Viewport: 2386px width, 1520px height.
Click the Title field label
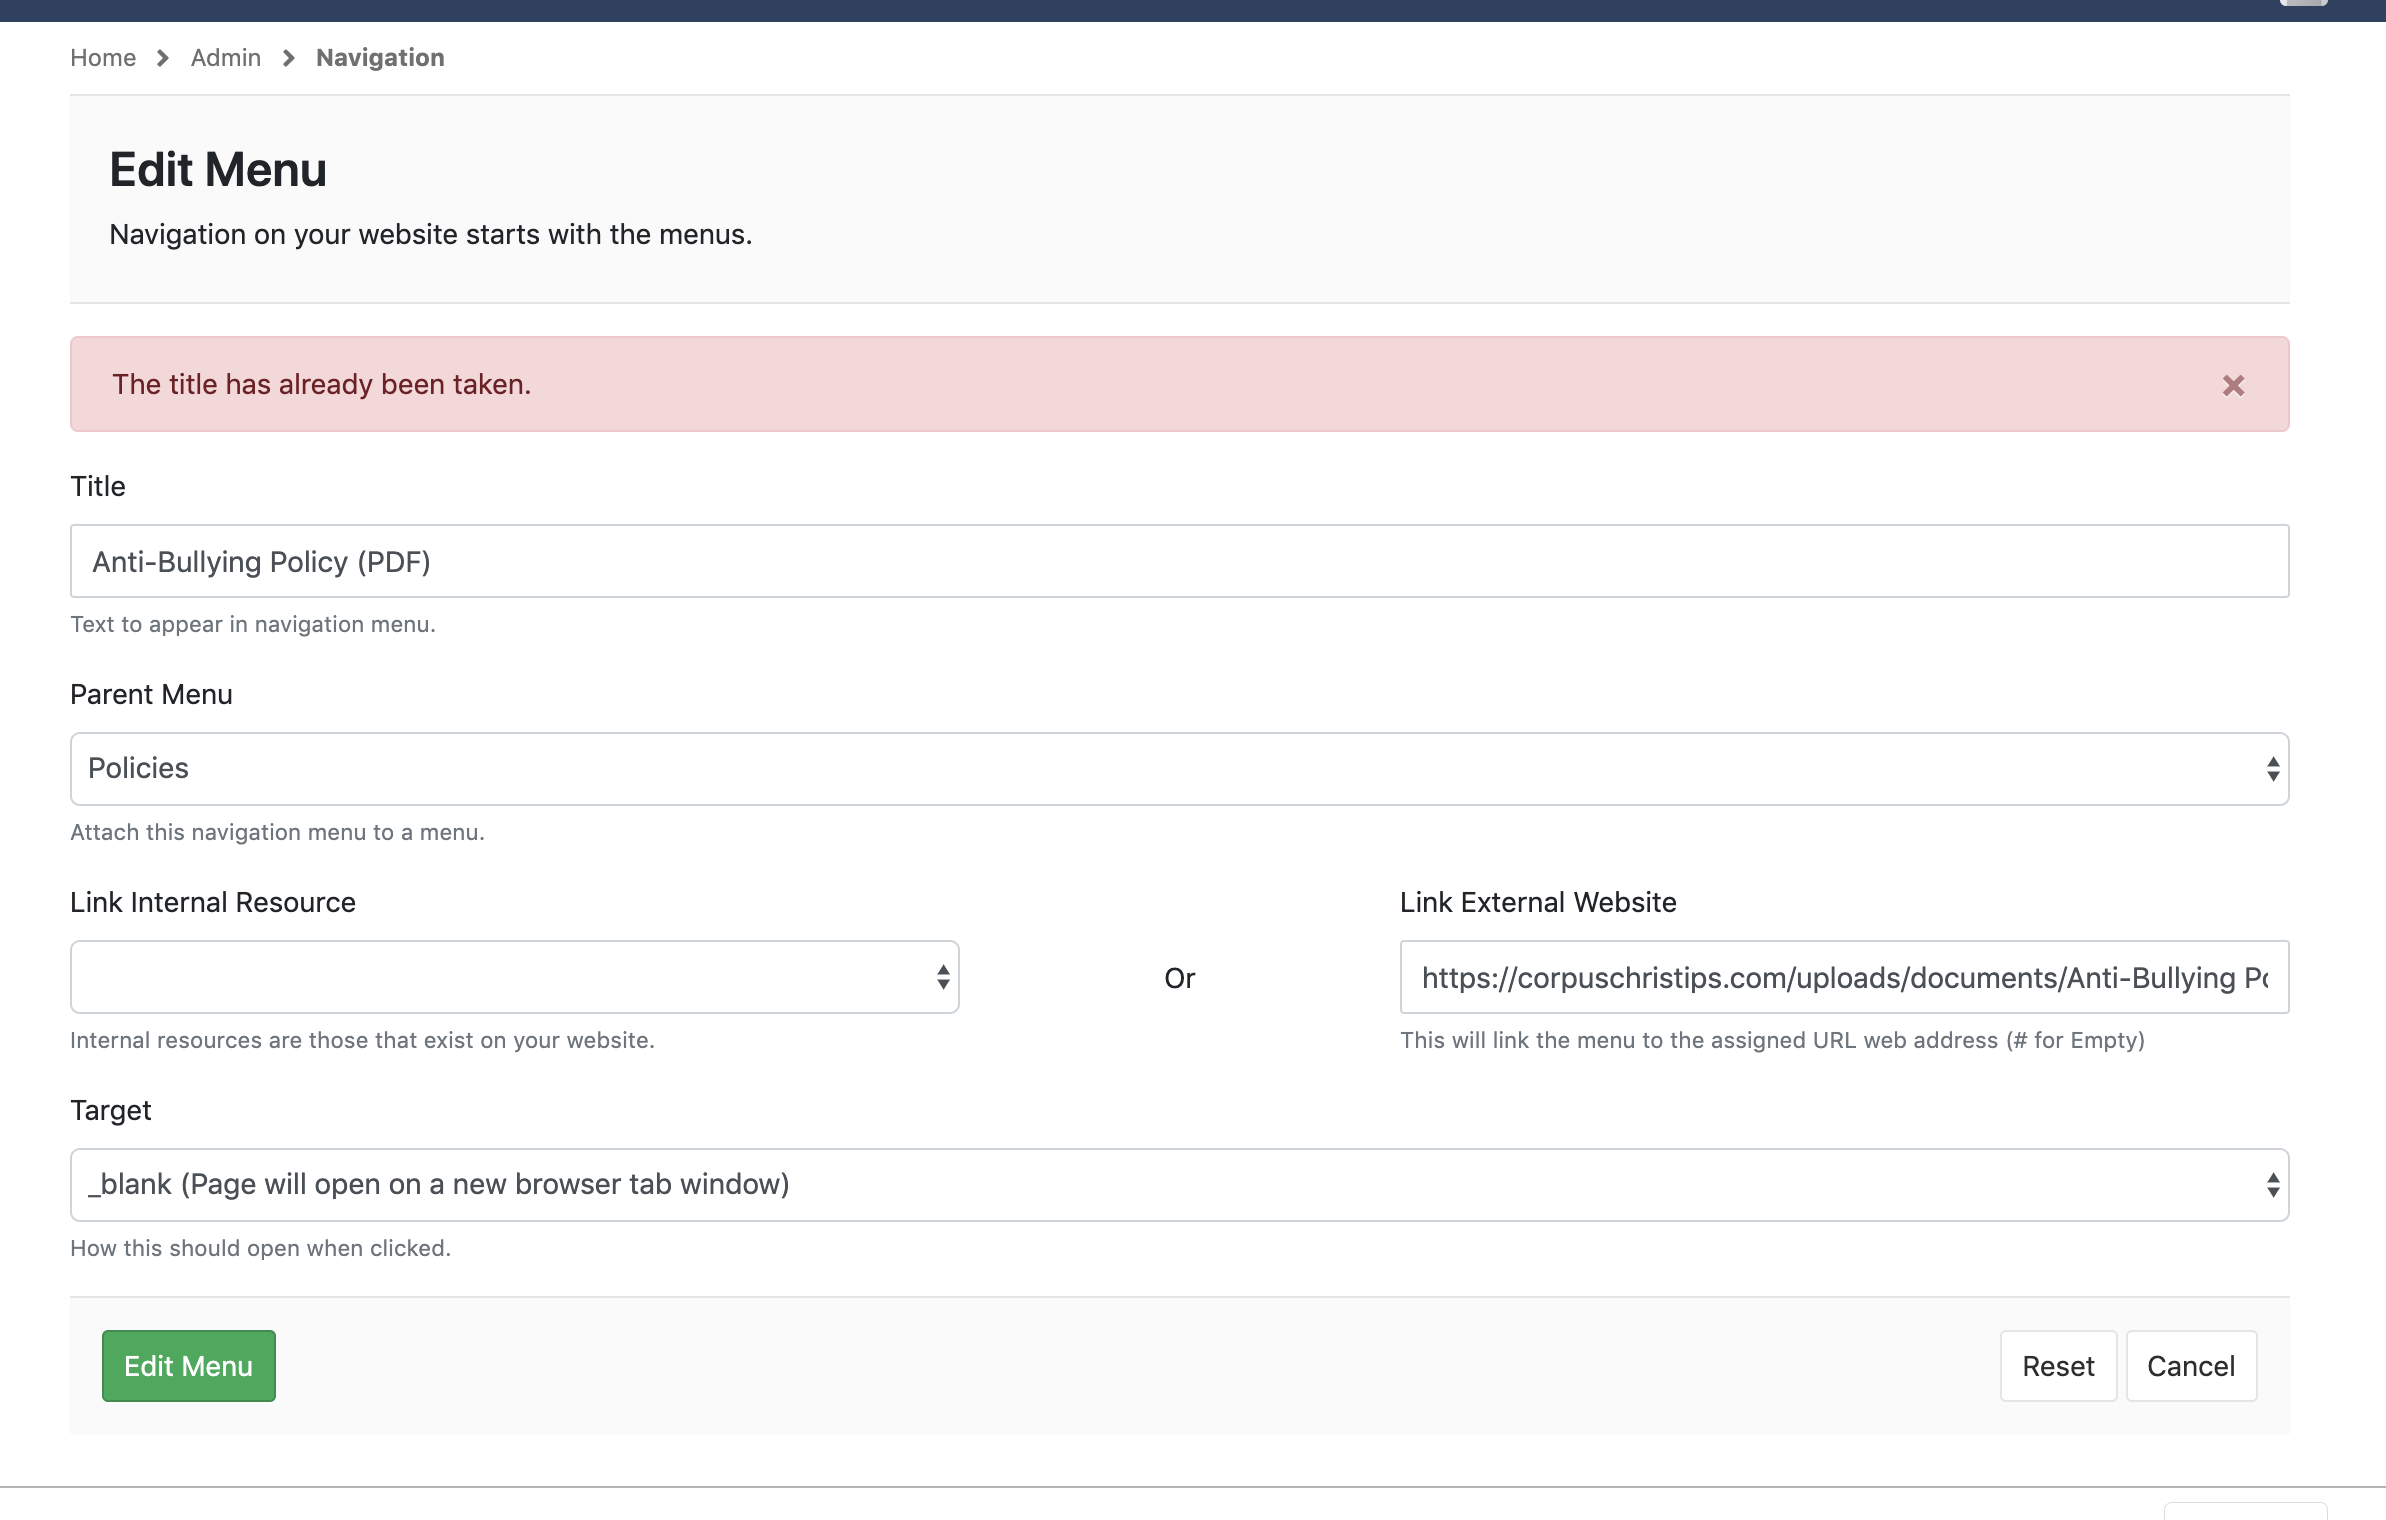click(98, 486)
